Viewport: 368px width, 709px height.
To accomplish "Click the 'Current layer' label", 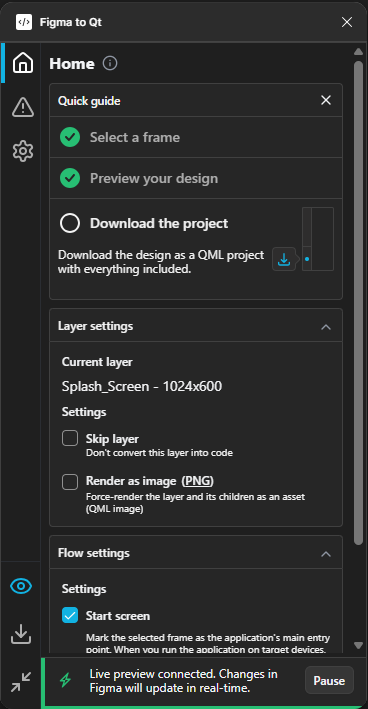I will pyautogui.click(x=97, y=362).
